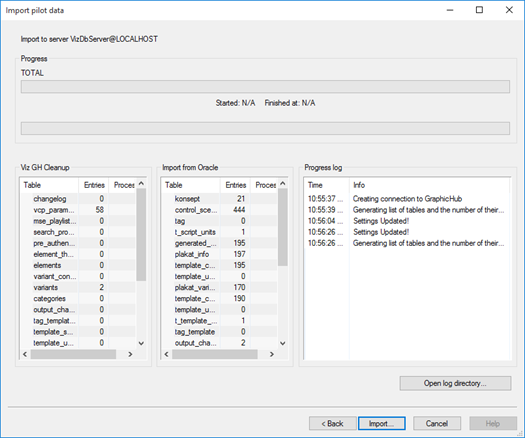The width and height of the screenshot is (525, 438).
Task: Click Import from Oracle vertical scrollbar thumb
Action: pyautogui.click(x=283, y=227)
